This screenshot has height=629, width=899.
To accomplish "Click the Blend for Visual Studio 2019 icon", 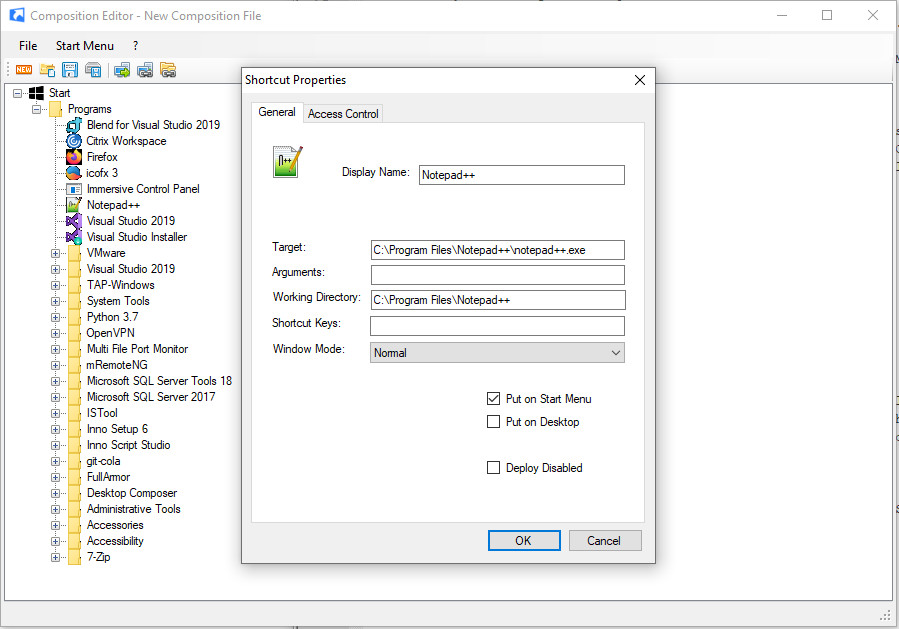I will click(74, 125).
